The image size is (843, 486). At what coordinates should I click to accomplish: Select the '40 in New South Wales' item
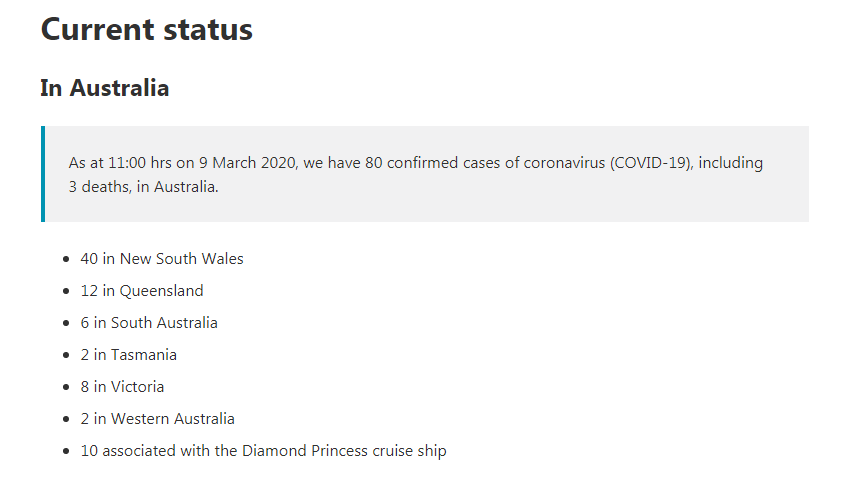(x=162, y=259)
